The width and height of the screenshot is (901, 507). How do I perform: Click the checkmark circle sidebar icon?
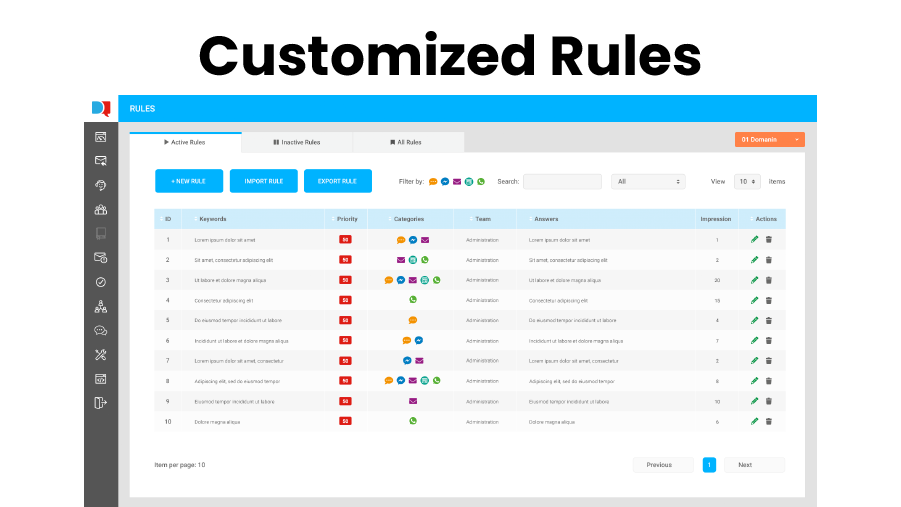(x=100, y=282)
